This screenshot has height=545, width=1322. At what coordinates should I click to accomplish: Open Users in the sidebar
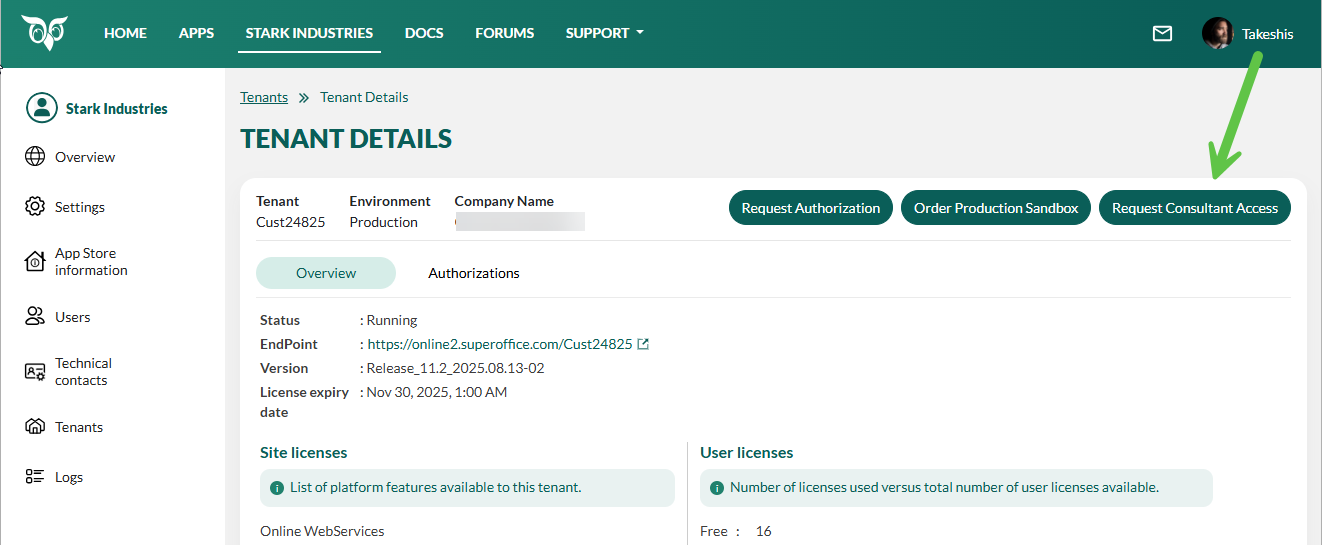tap(73, 317)
